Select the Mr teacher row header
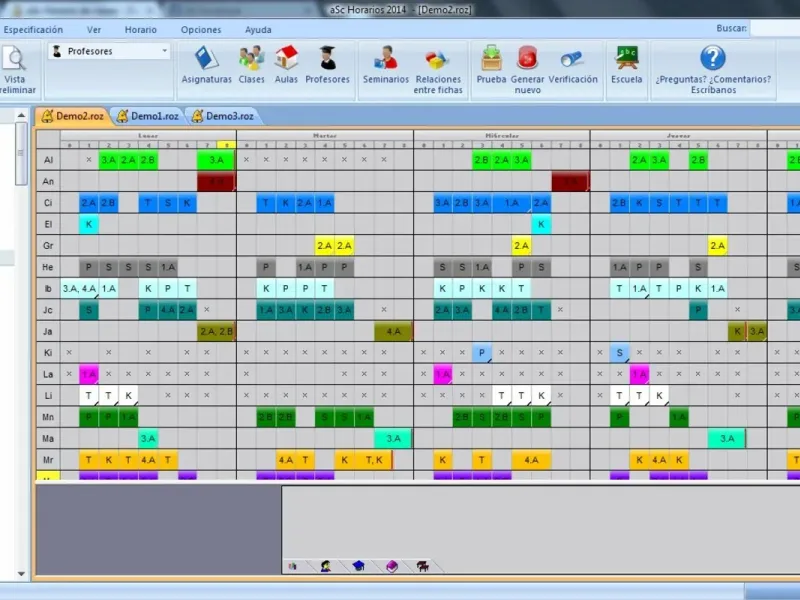Screen dimensions: 800x600 48,460
